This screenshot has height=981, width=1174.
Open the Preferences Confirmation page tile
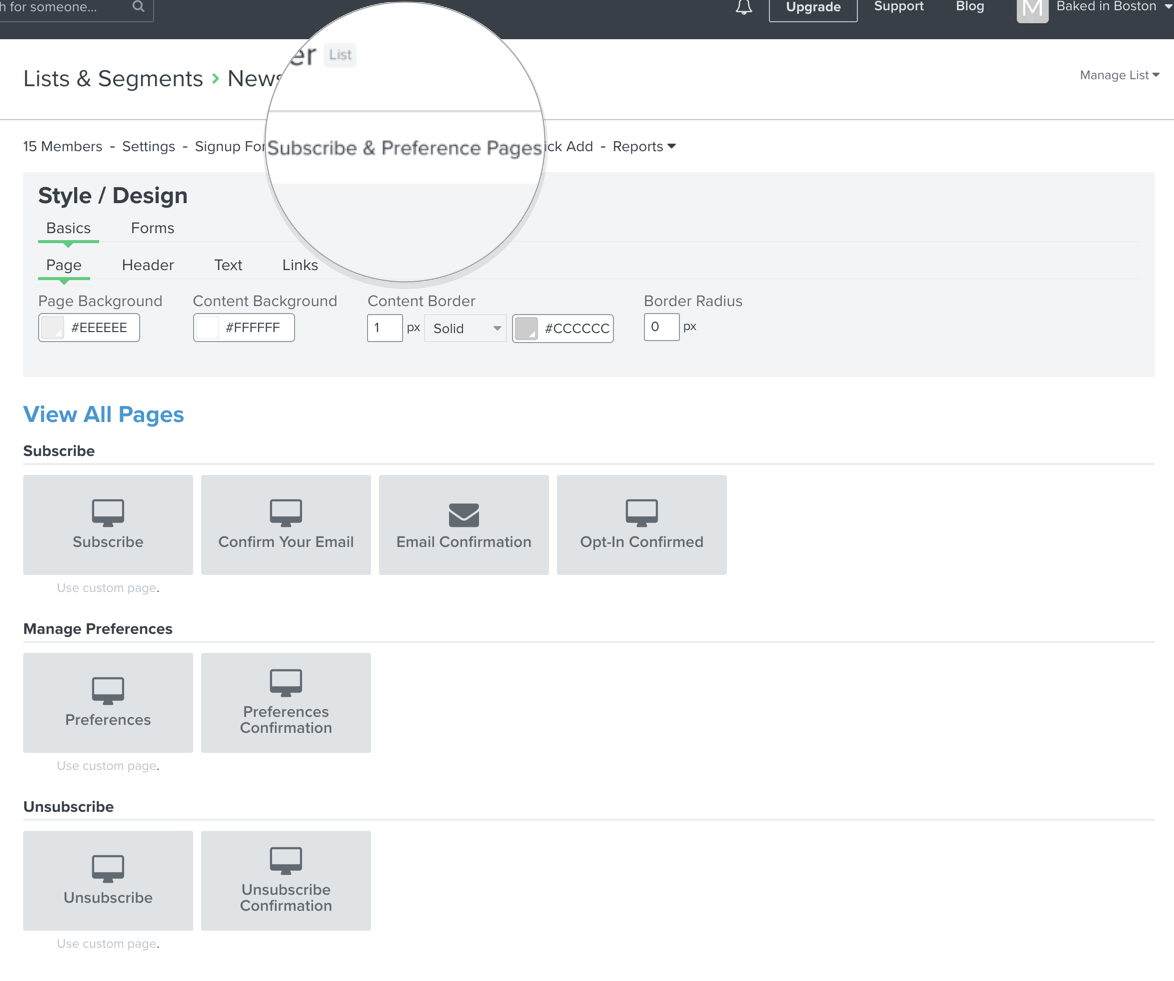[286, 702]
